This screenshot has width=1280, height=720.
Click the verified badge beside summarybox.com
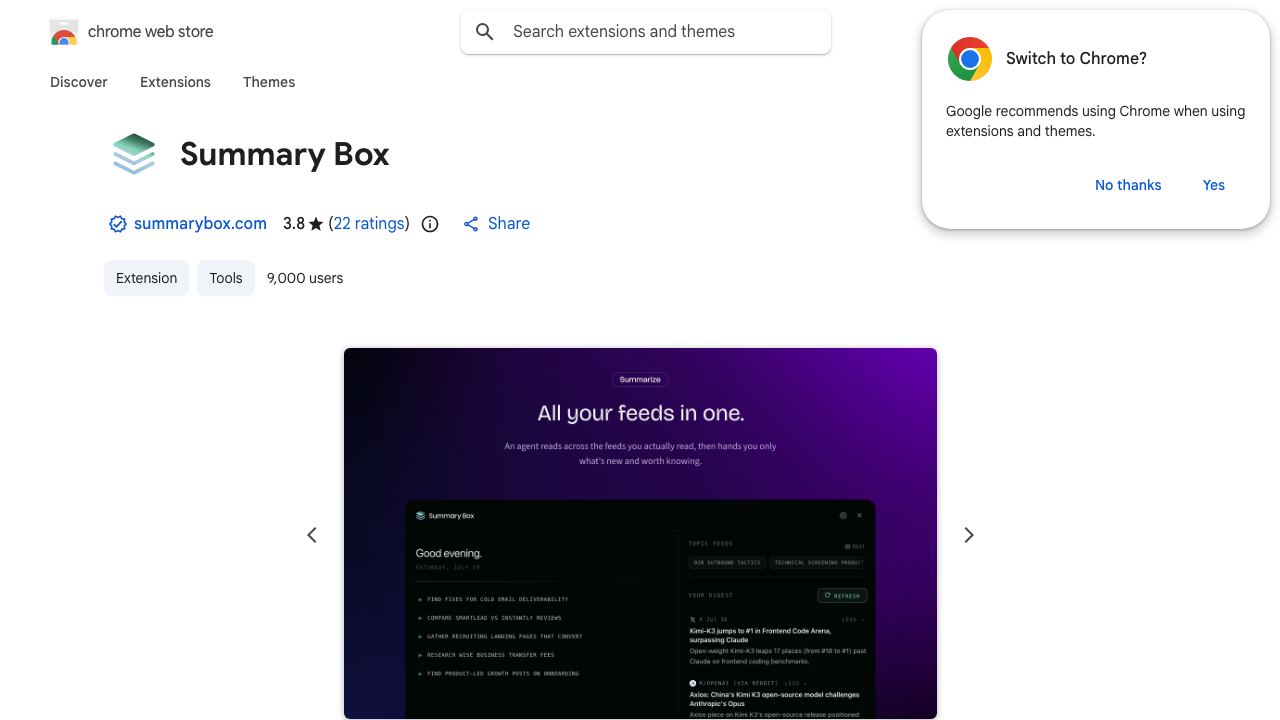pos(118,224)
